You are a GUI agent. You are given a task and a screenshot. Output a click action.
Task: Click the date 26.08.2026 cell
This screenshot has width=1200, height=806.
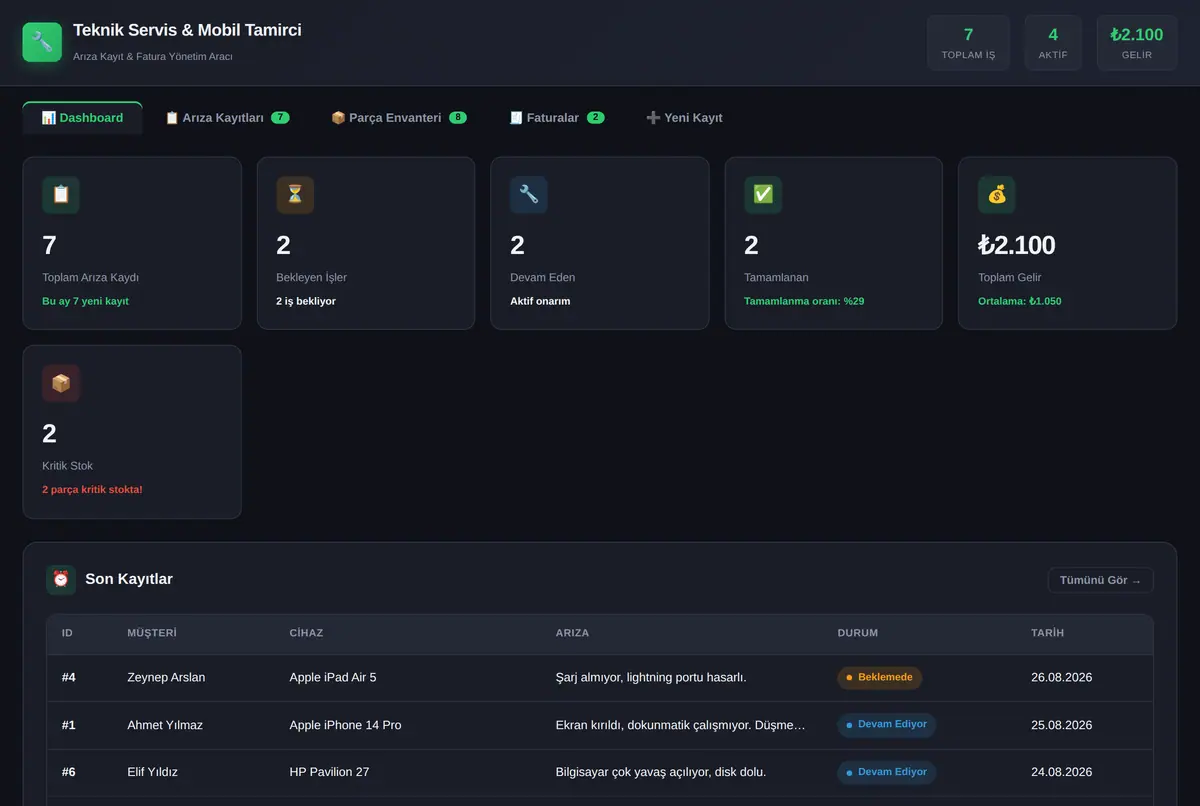1061,678
